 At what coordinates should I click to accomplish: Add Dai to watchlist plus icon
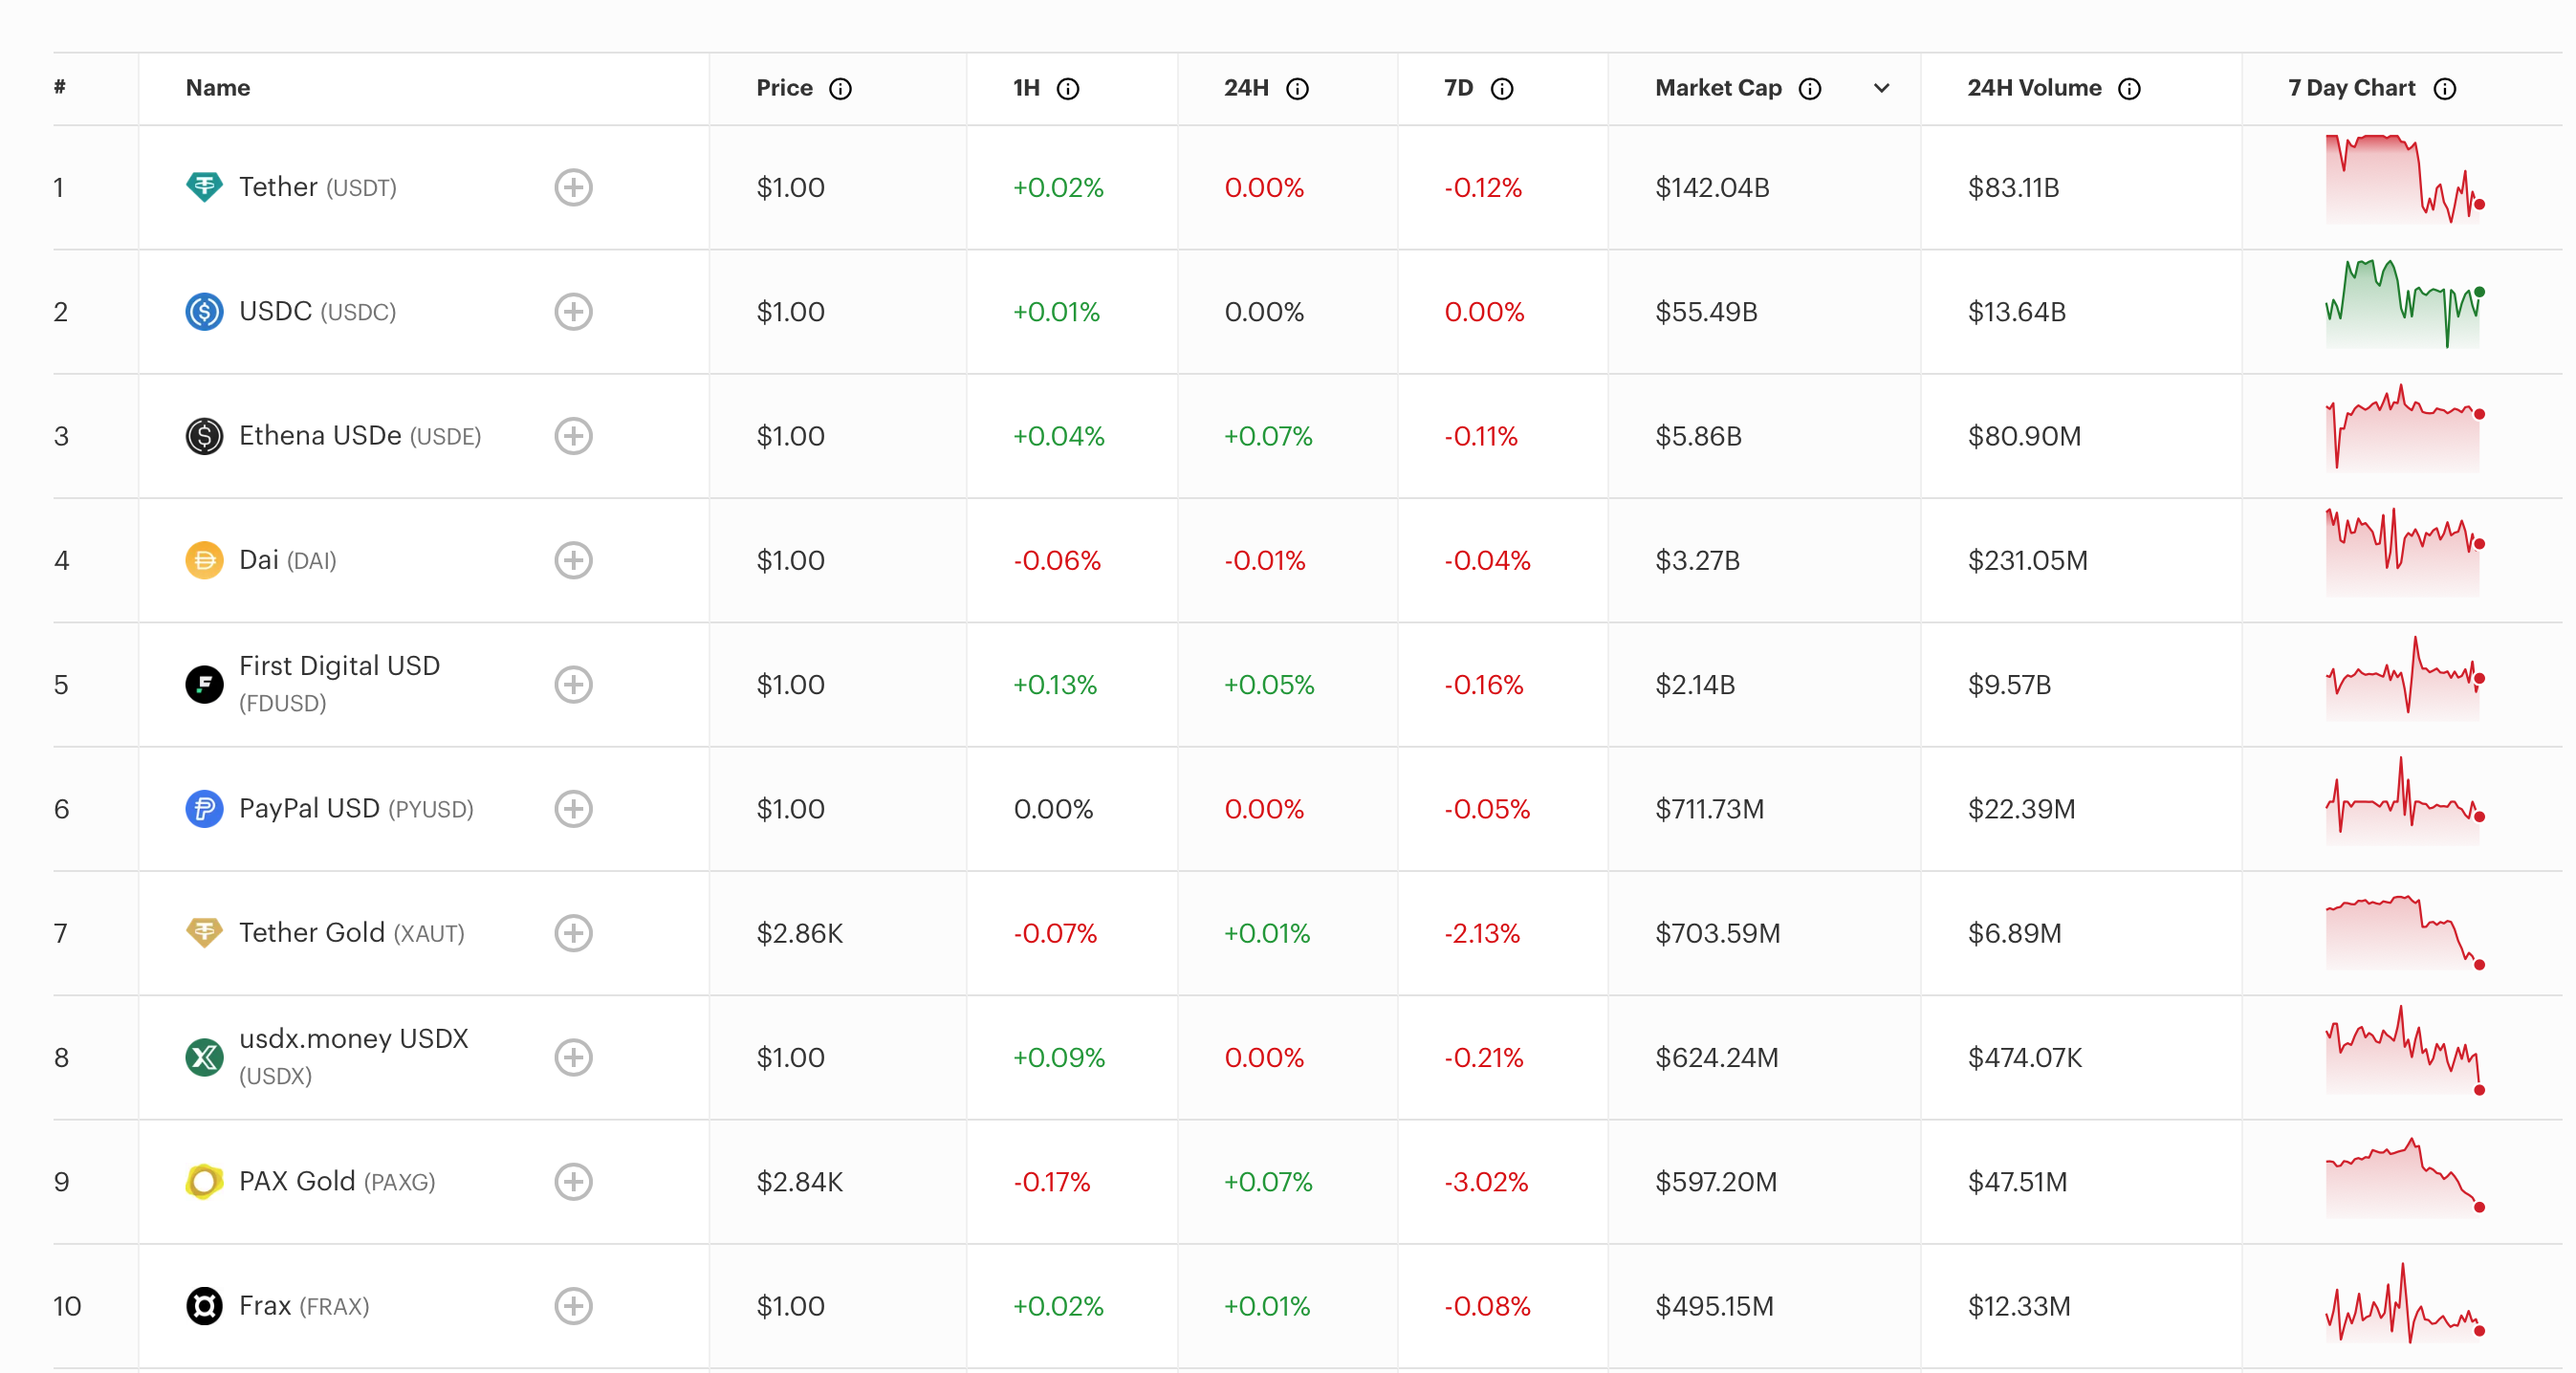tap(573, 560)
